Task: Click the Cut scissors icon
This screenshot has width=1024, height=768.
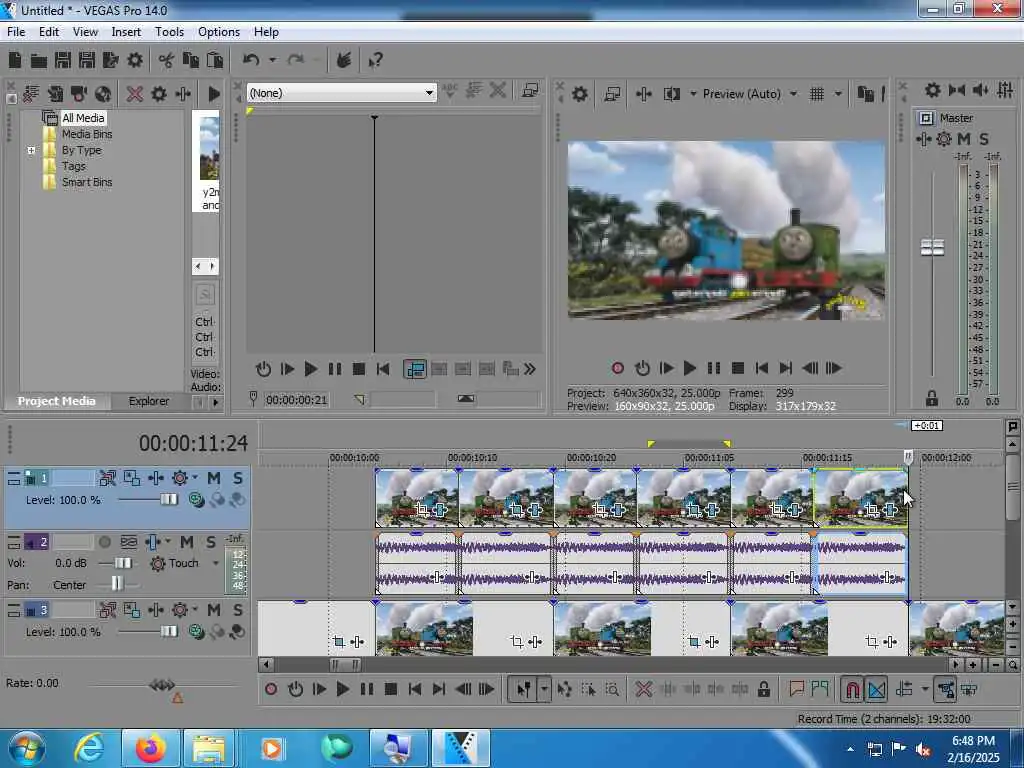Action: pyautogui.click(x=166, y=61)
